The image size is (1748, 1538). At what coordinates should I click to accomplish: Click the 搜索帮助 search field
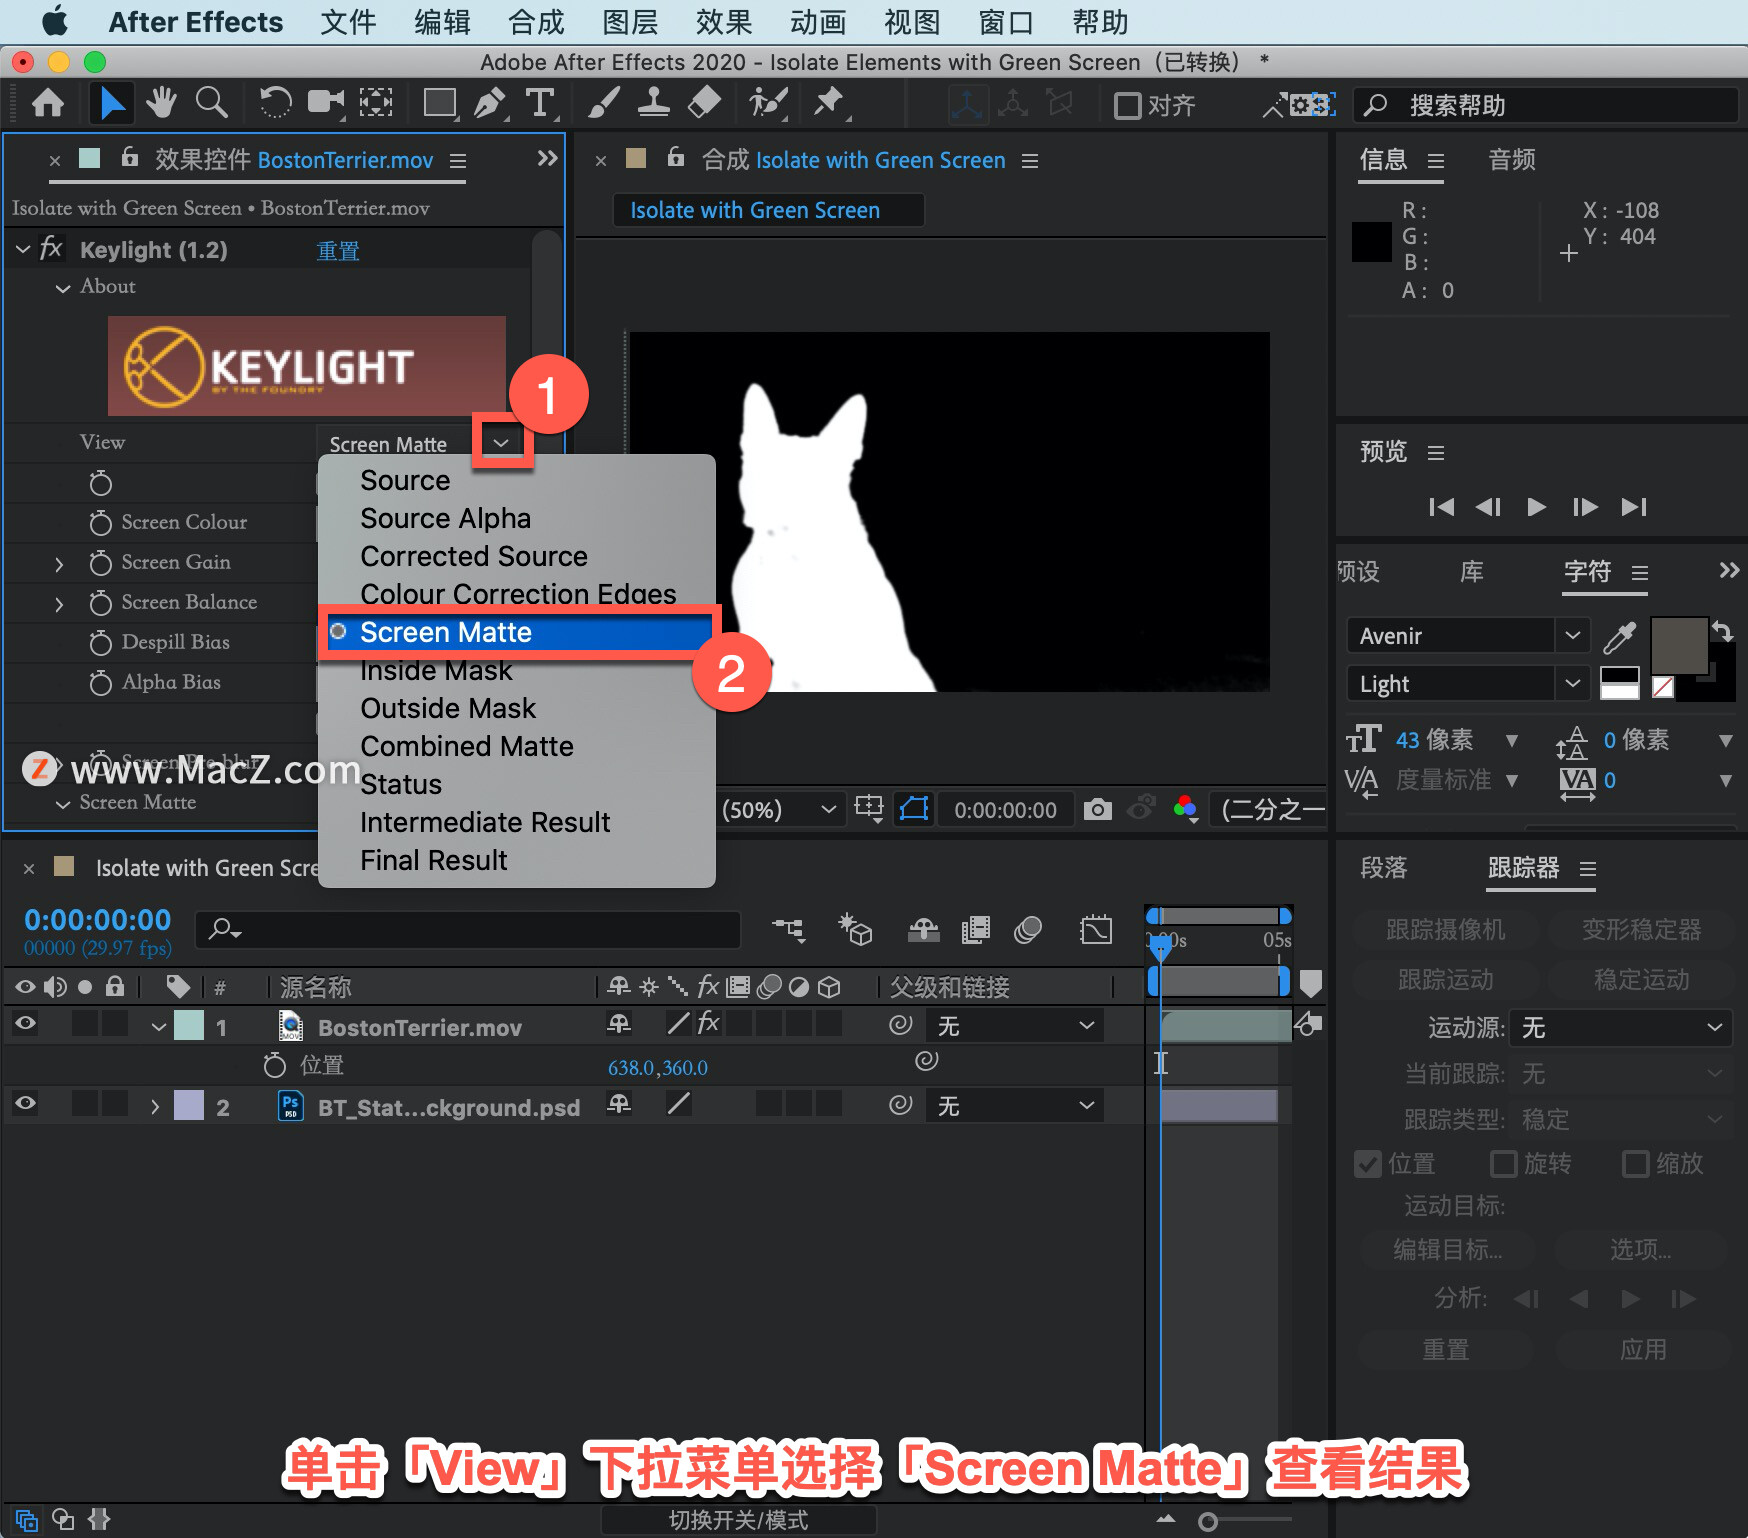click(1546, 105)
